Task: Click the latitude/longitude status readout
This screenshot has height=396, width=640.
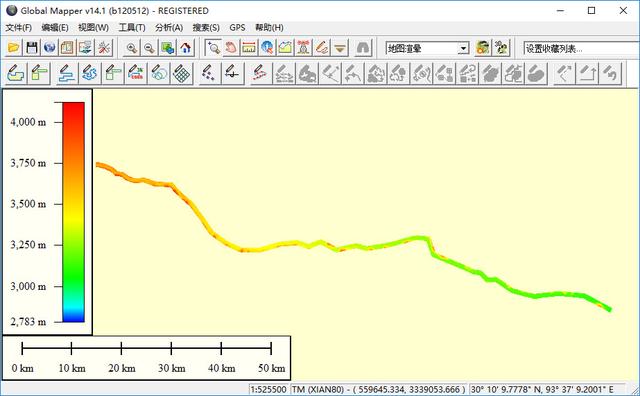Action: pyautogui.click(x=542, y=389)
